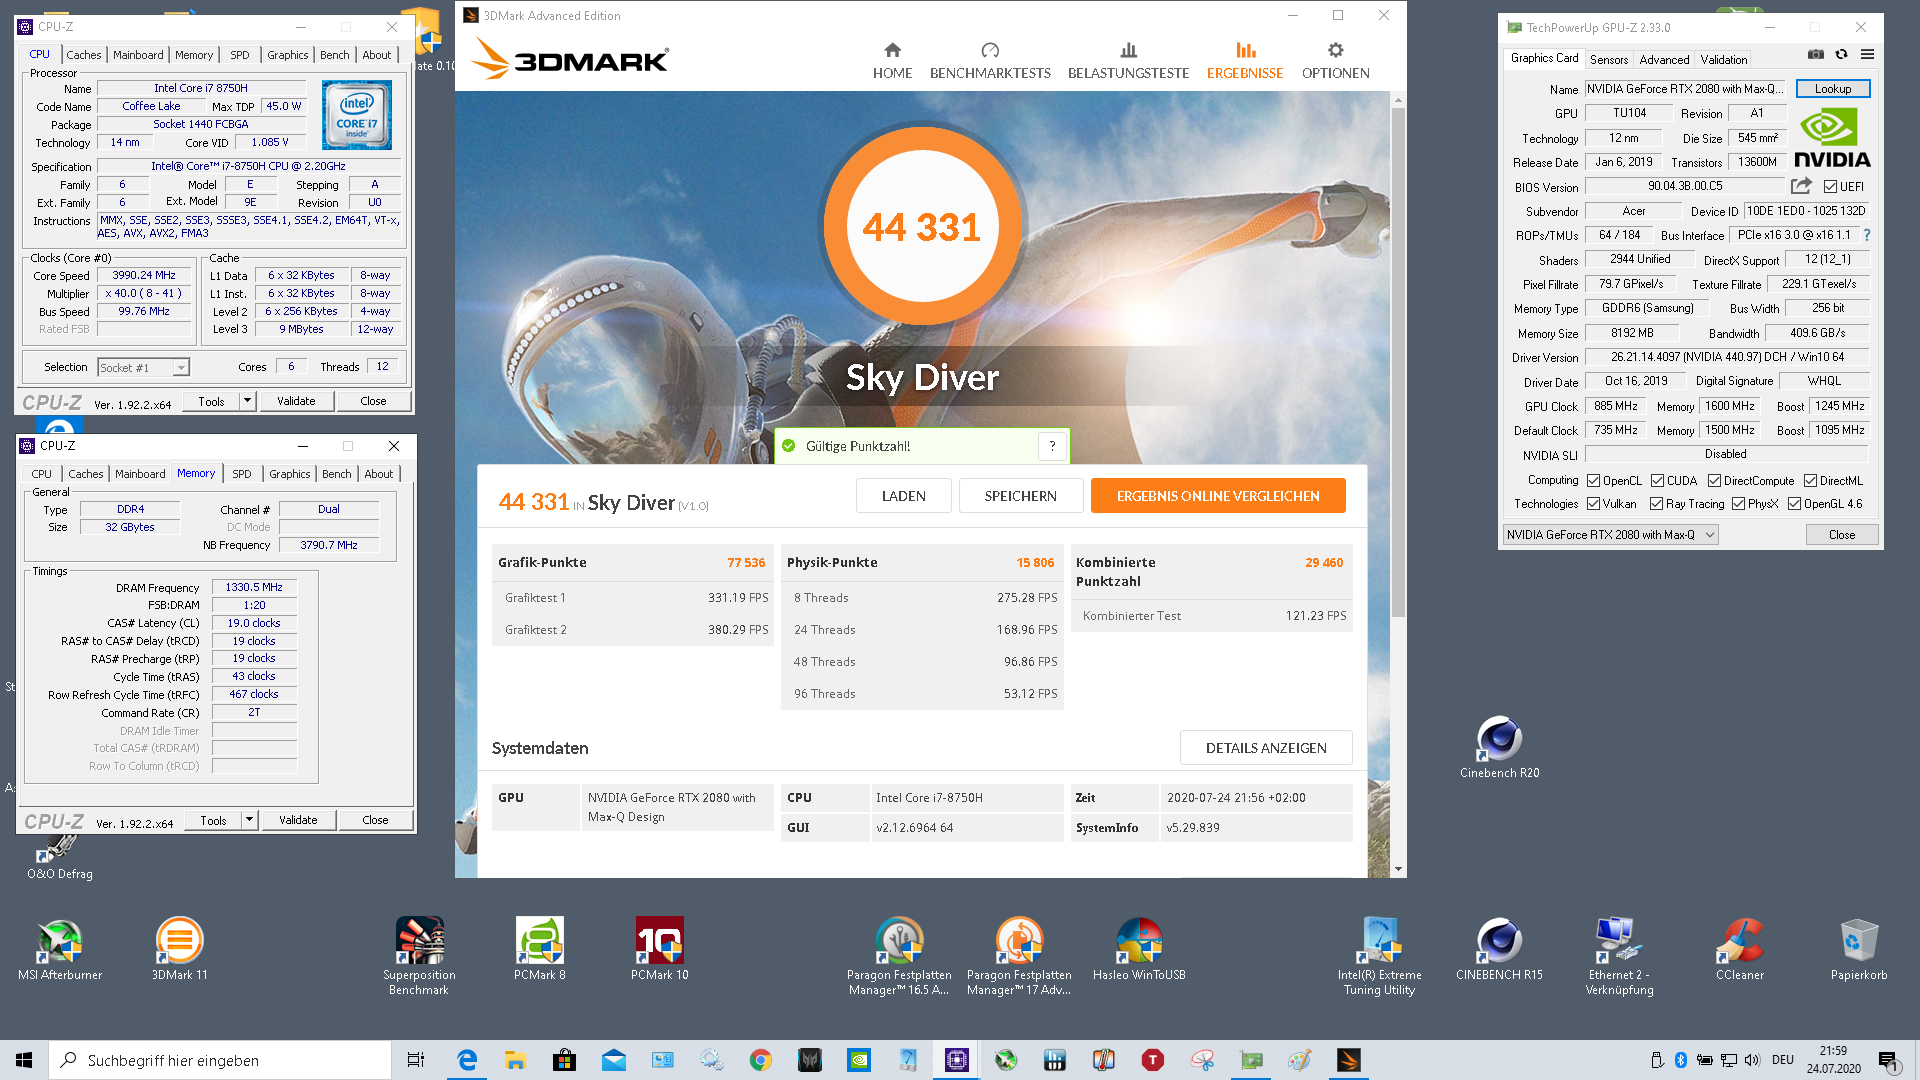Image resolution: width=1920 pixels, height=1080 pixels.
Task: Open the Intel Extreme Tuning Utility shortcut
Action: pyautogui.click(x=1379, y=956)
